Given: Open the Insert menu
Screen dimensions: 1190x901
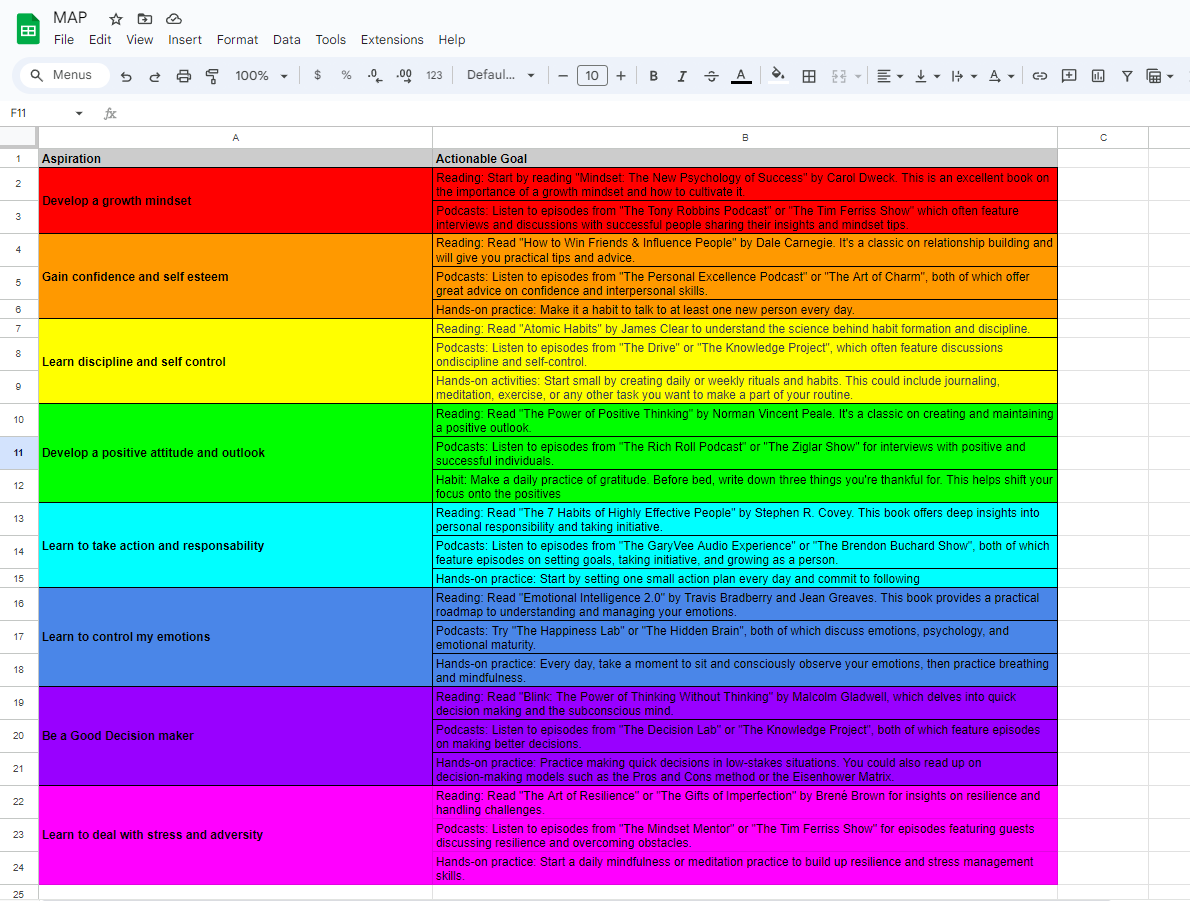Looking at the screenshot, I should pyautogui.click(x=184, y=39).
